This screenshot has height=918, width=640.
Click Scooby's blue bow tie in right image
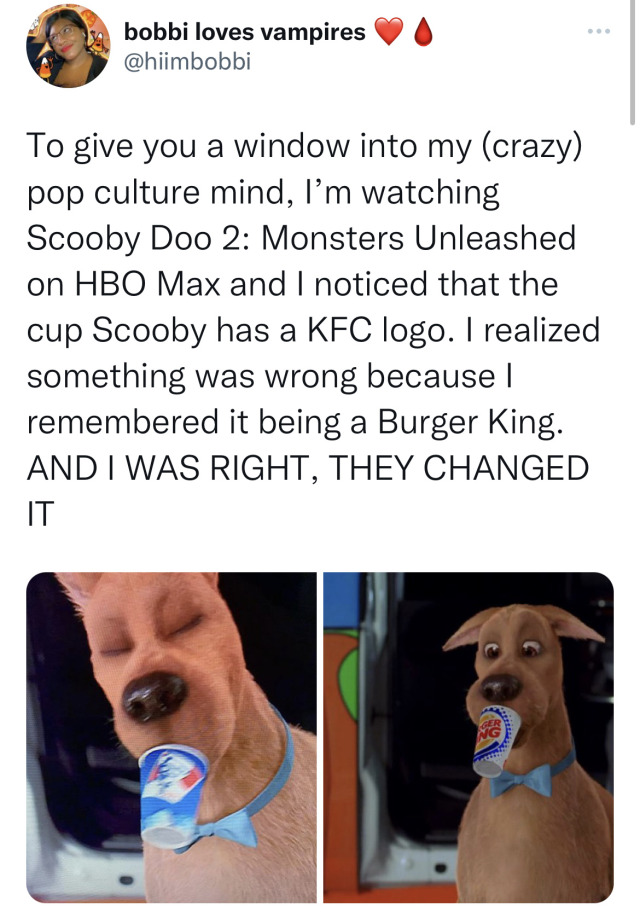(522, 780)
